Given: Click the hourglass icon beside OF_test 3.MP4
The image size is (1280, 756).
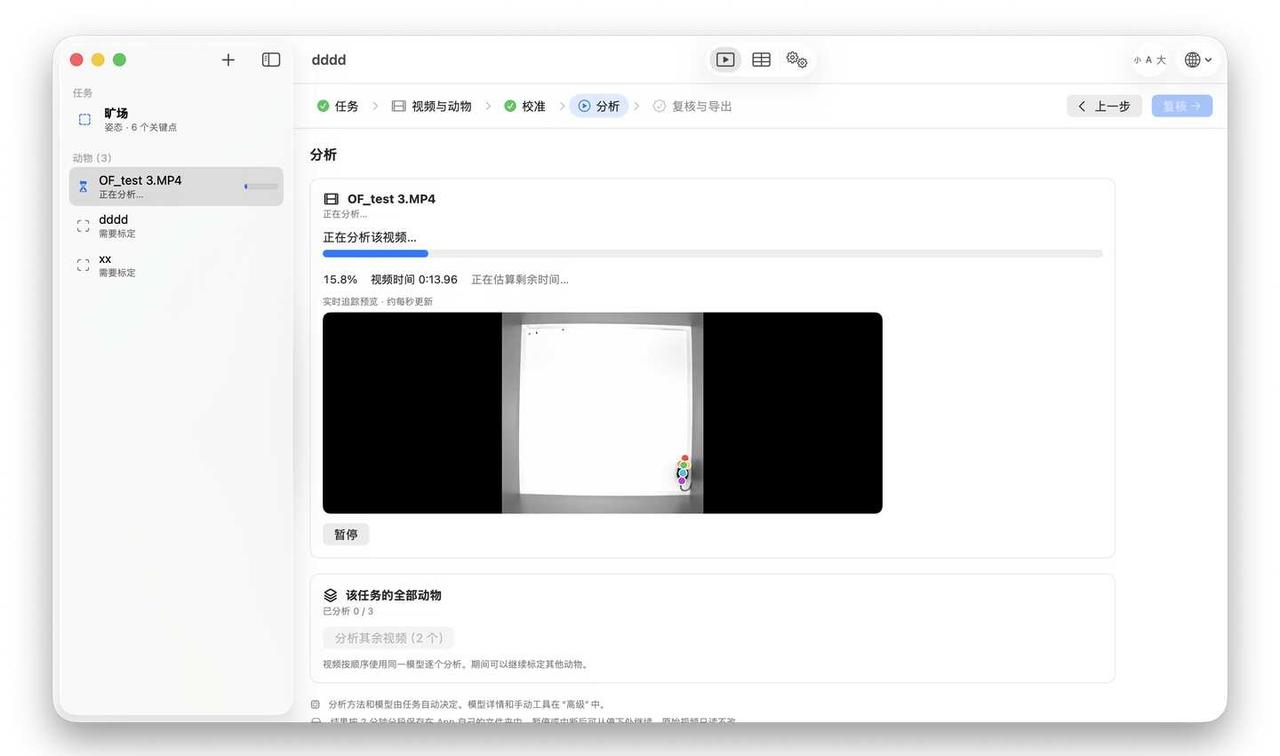Looking at the screenshot, I should [83, 187].
